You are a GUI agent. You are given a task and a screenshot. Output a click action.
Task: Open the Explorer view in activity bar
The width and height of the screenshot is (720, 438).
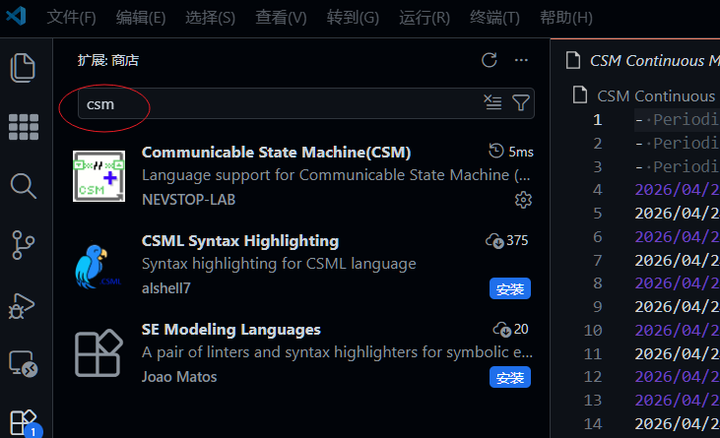coord(22,68)
